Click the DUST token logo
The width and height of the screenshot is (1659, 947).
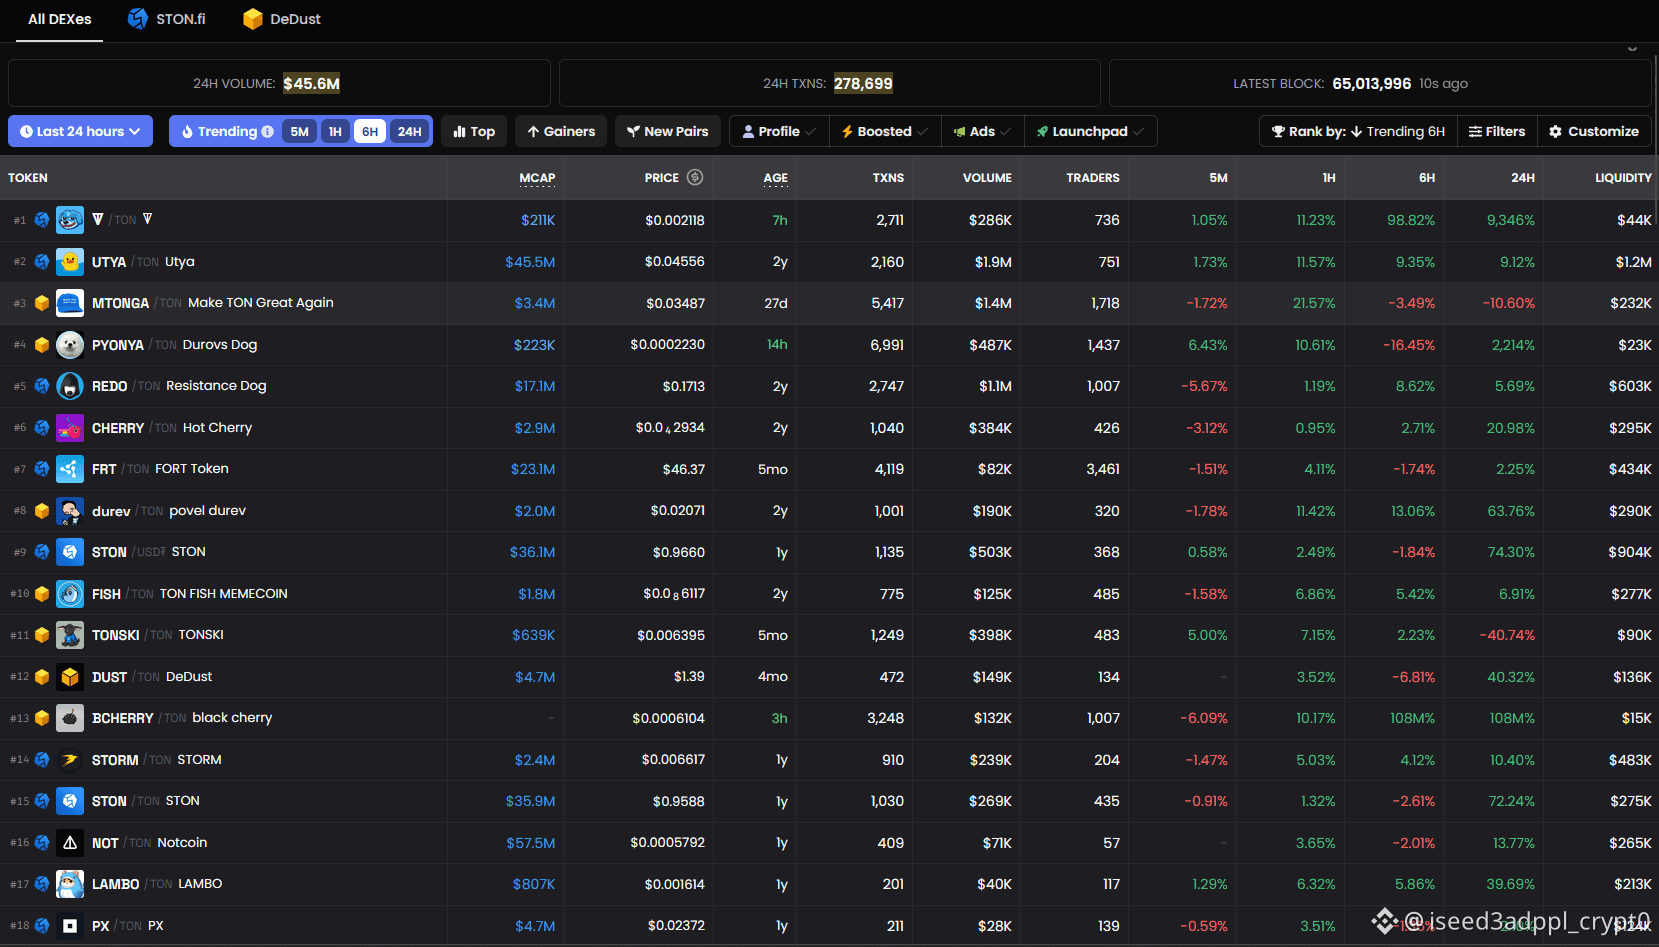coord(70,677)
